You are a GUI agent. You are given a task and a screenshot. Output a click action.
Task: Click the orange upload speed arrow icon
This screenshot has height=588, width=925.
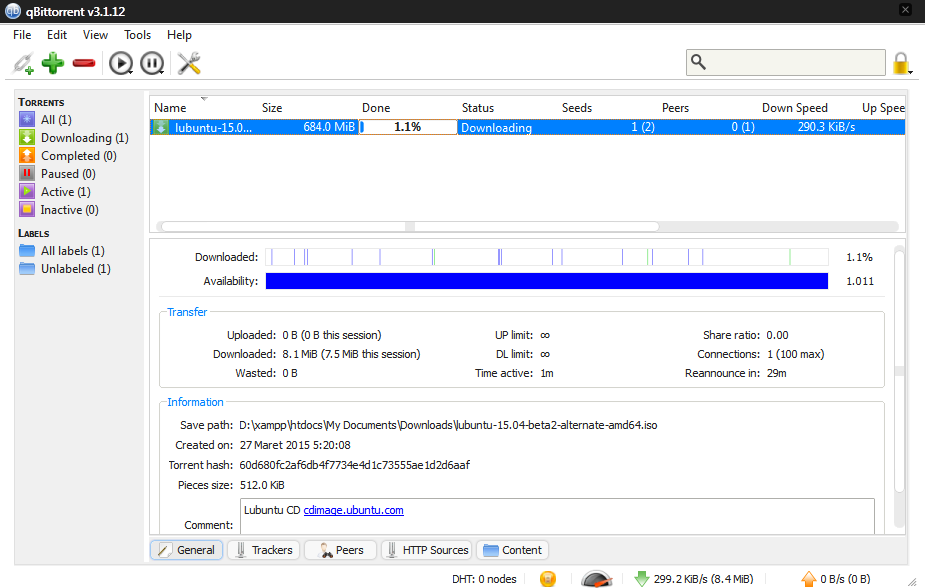tap(809, 579)
